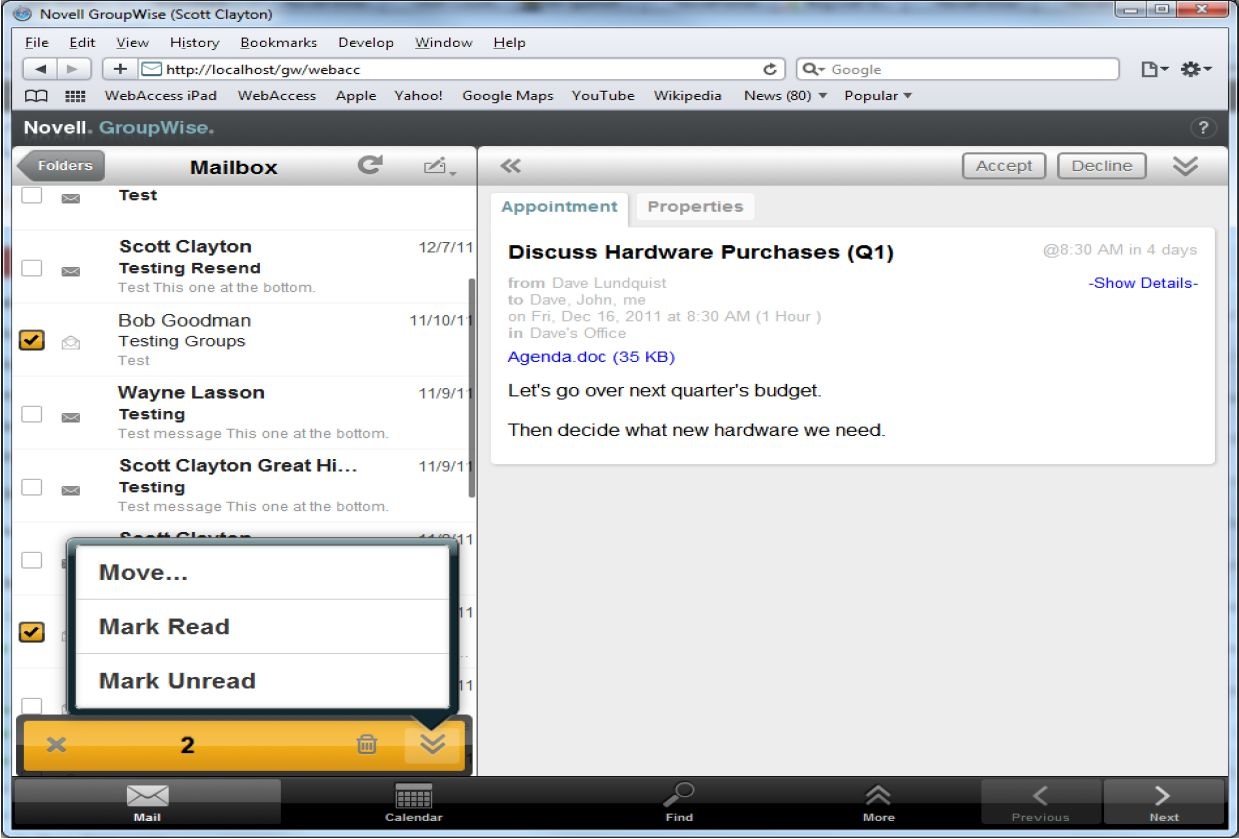The height and width of the screenshot is (839, 1239).
Task: Click envelope icon of Wayne Lasson message
Action: click(71, 416)
